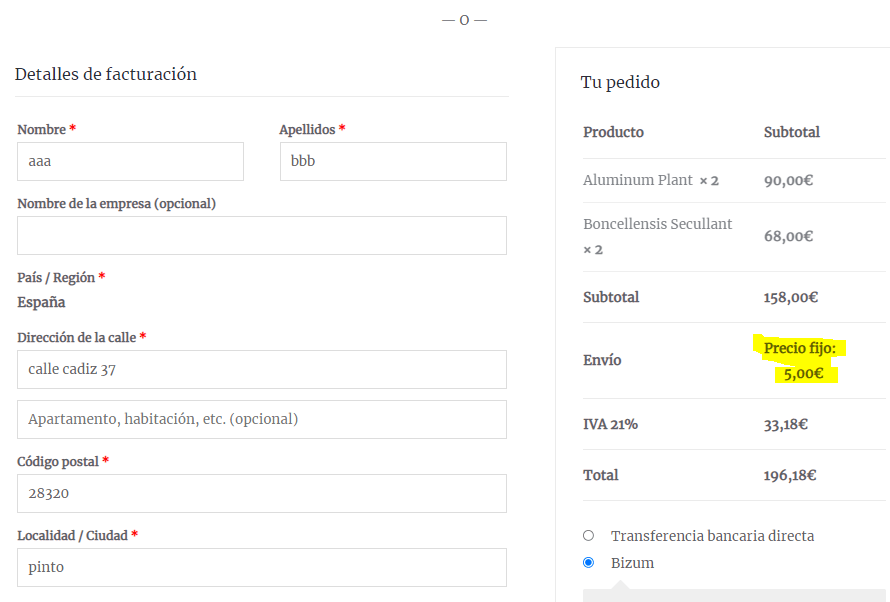Click the Apartamento, habitación optional field
The image size is (890, 602).
(262, 419)
